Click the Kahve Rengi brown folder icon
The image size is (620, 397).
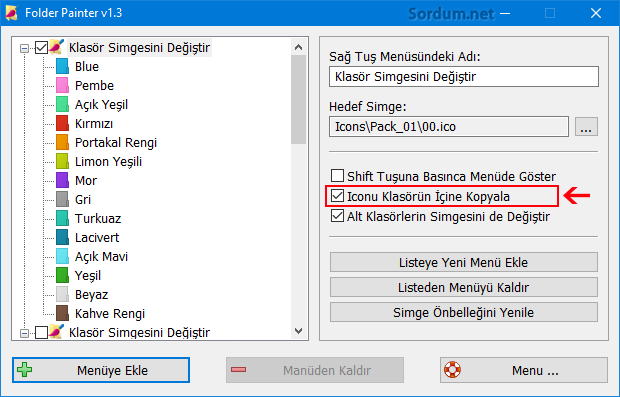[x=62, y=313]
